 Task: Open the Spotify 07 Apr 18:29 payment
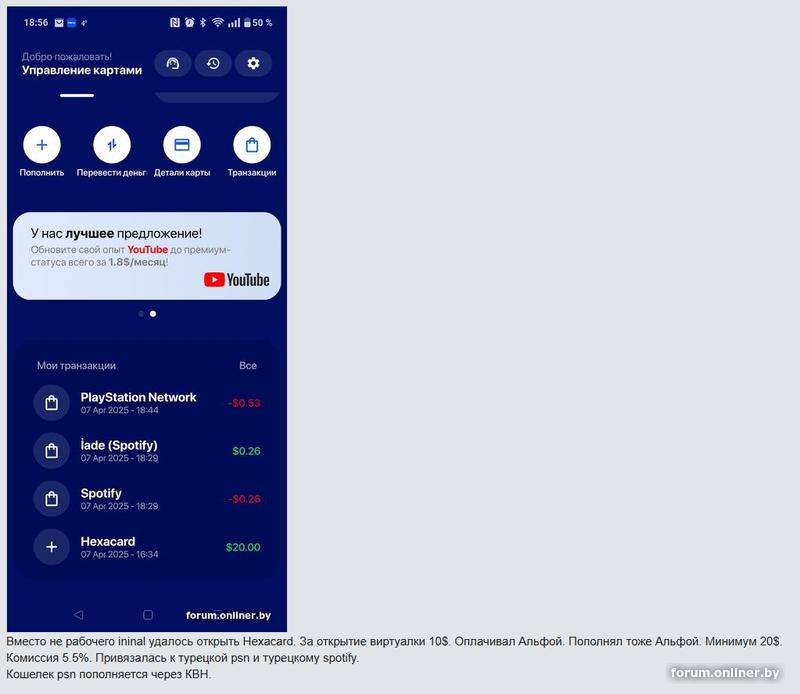click(147, 499)
